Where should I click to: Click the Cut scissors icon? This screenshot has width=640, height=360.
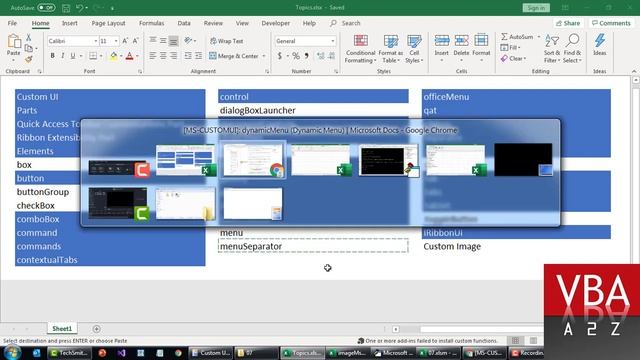29,38
